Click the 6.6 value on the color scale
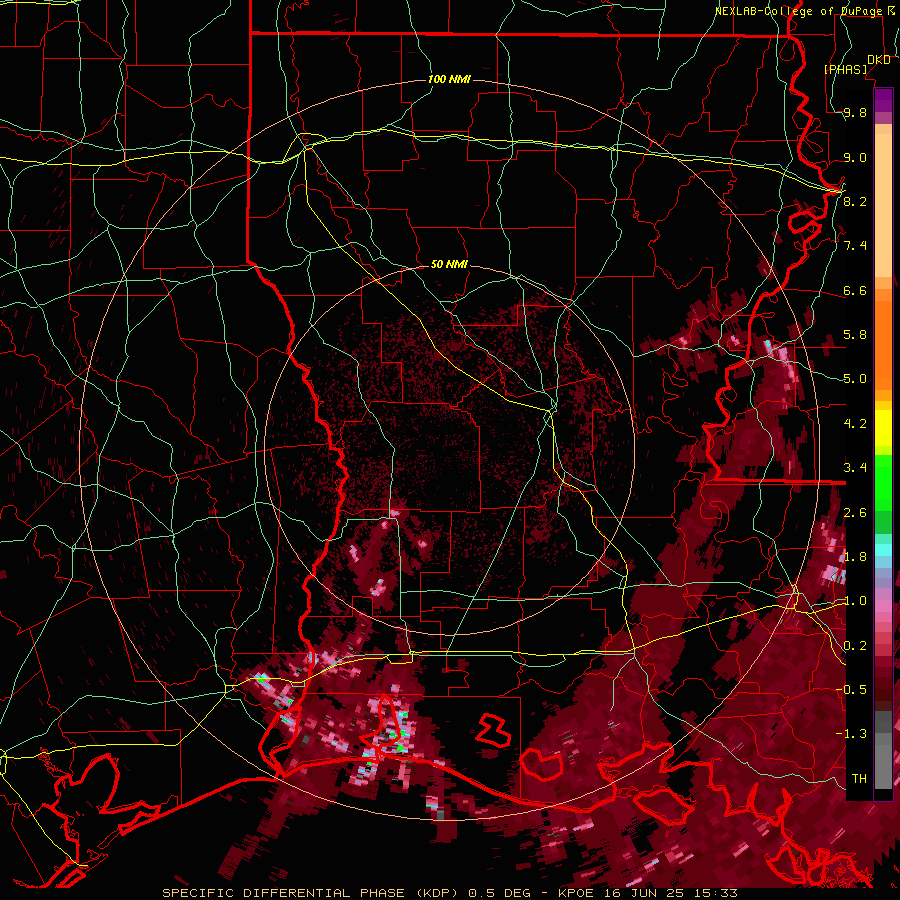 (855, 291)
